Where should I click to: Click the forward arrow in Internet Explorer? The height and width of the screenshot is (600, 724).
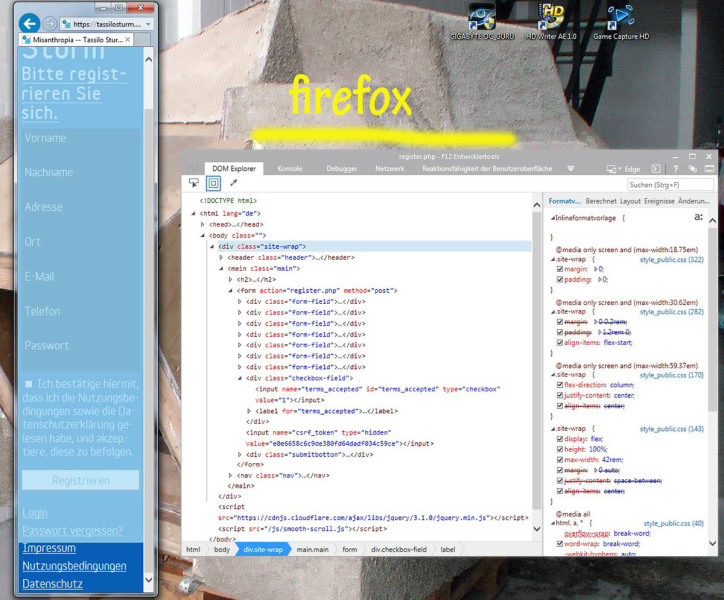click(49, 24)
